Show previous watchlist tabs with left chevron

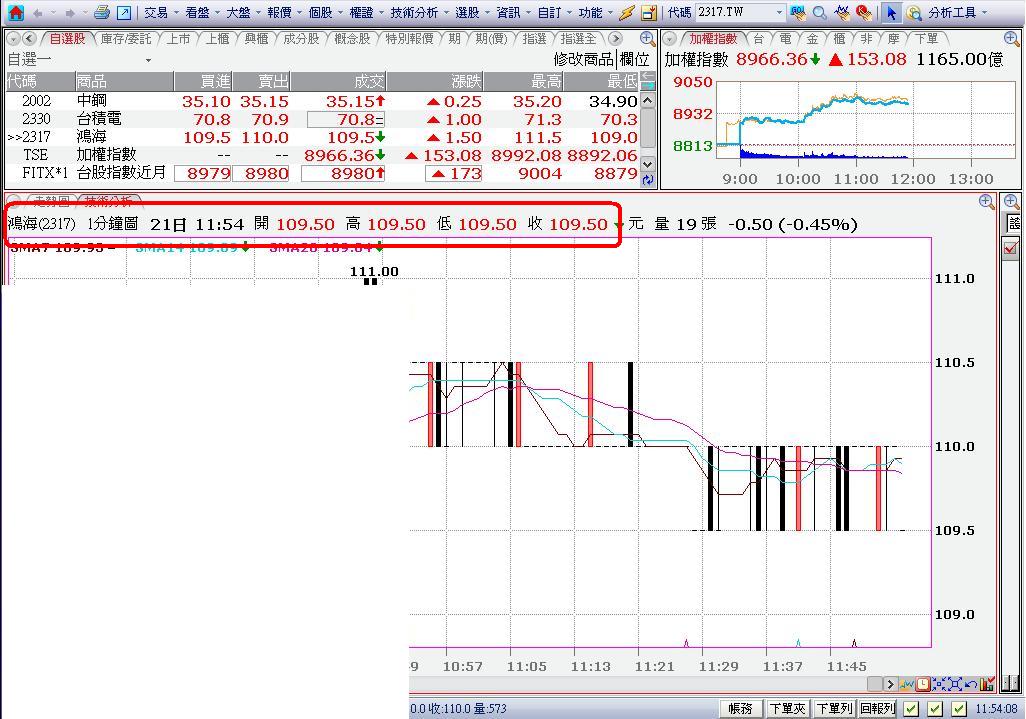tap(29, 39)
